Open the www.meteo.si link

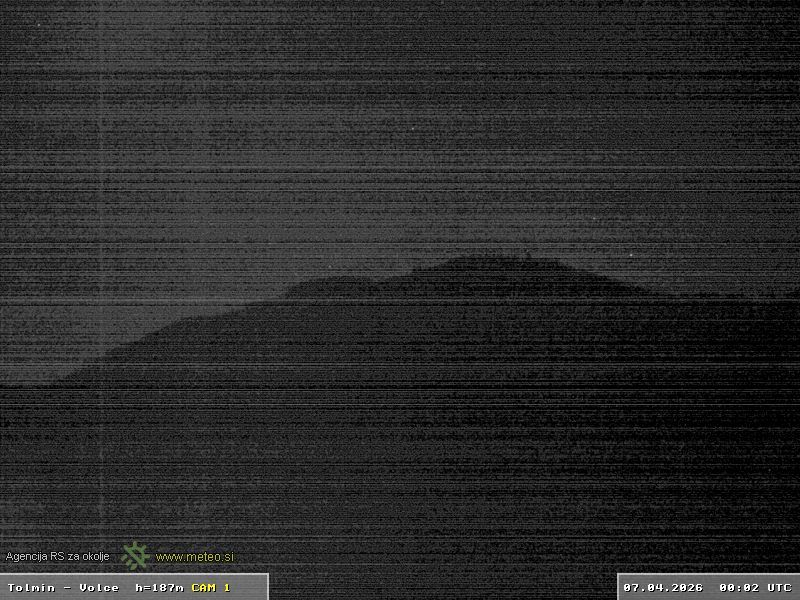(x=195, y=557)
